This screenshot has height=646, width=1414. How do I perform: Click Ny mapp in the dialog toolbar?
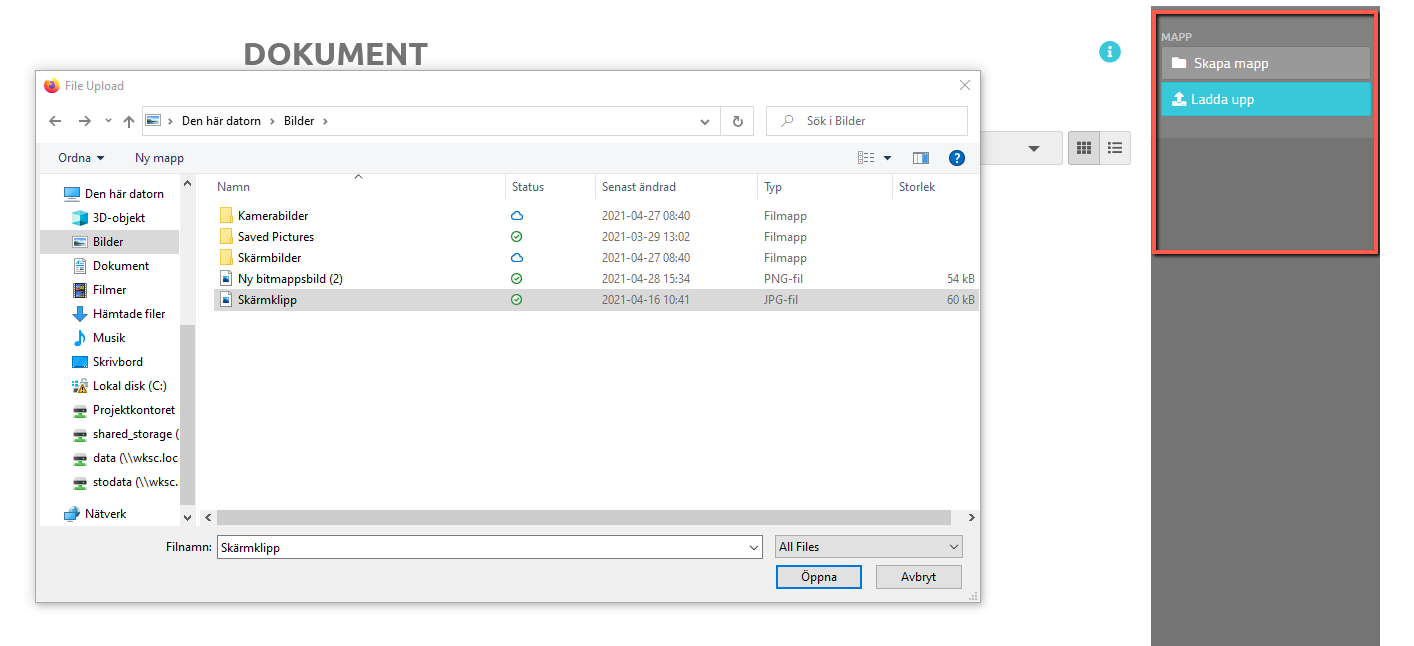tap(159, 158)
